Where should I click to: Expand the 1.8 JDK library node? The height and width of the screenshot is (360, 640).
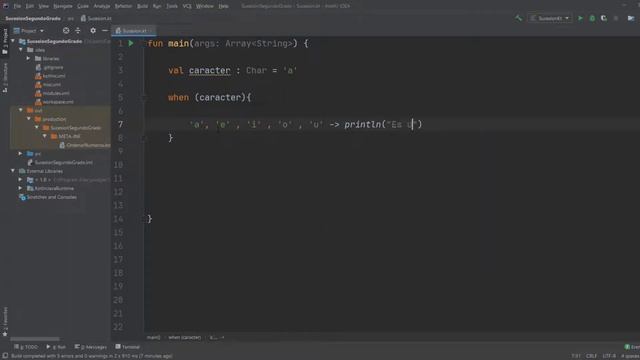pos(21,180)
